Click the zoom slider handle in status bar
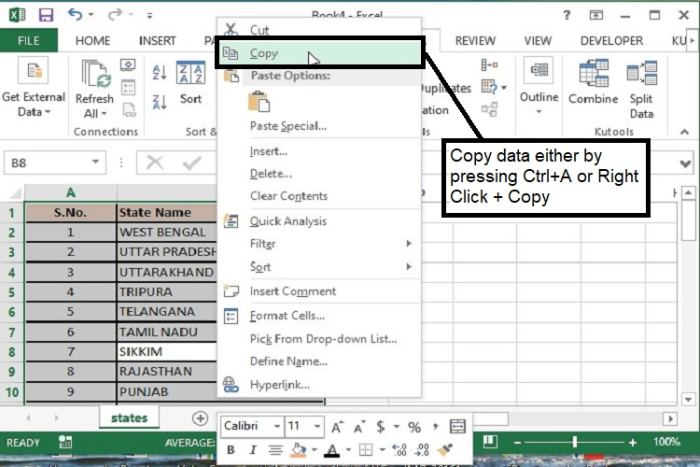Screen dimensions: 700x467 coord(575,442)
